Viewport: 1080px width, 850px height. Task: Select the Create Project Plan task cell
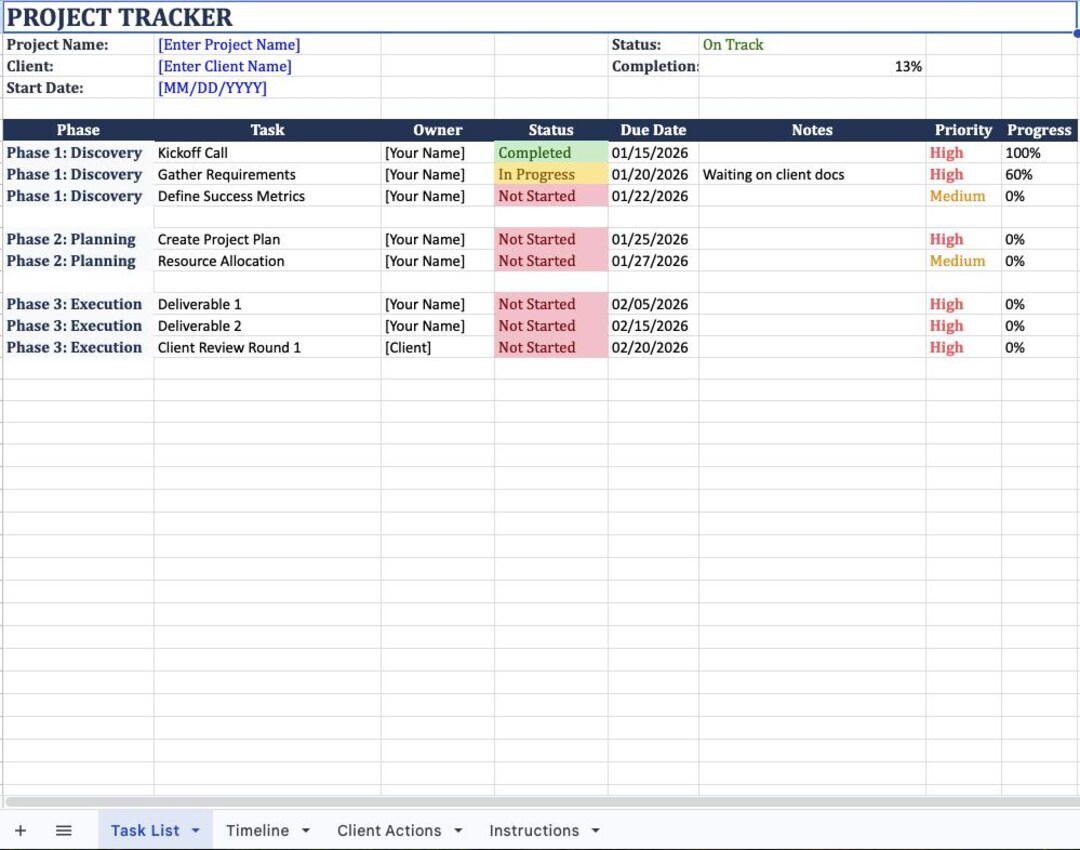[267, 239]
